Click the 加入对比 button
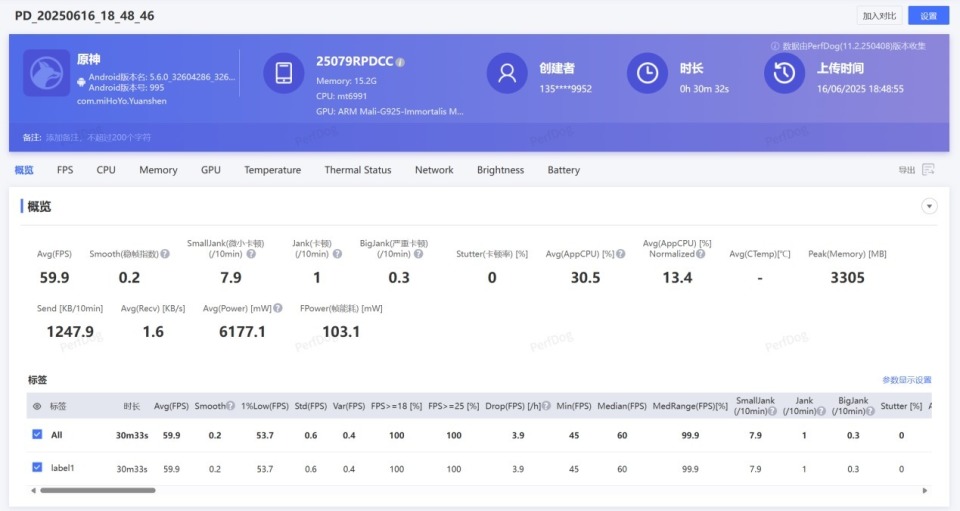 point(879,16)
